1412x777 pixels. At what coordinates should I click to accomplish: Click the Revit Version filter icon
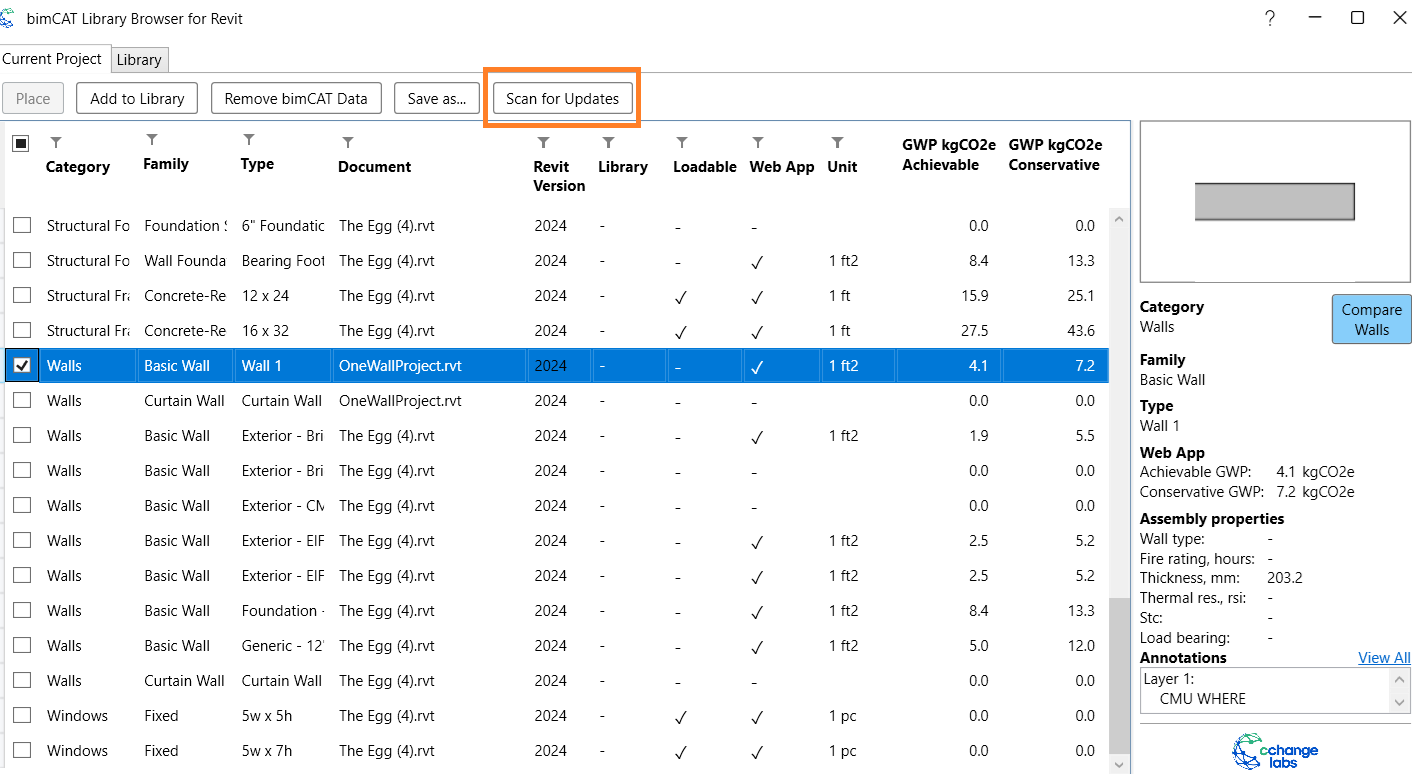coord(543,142)
